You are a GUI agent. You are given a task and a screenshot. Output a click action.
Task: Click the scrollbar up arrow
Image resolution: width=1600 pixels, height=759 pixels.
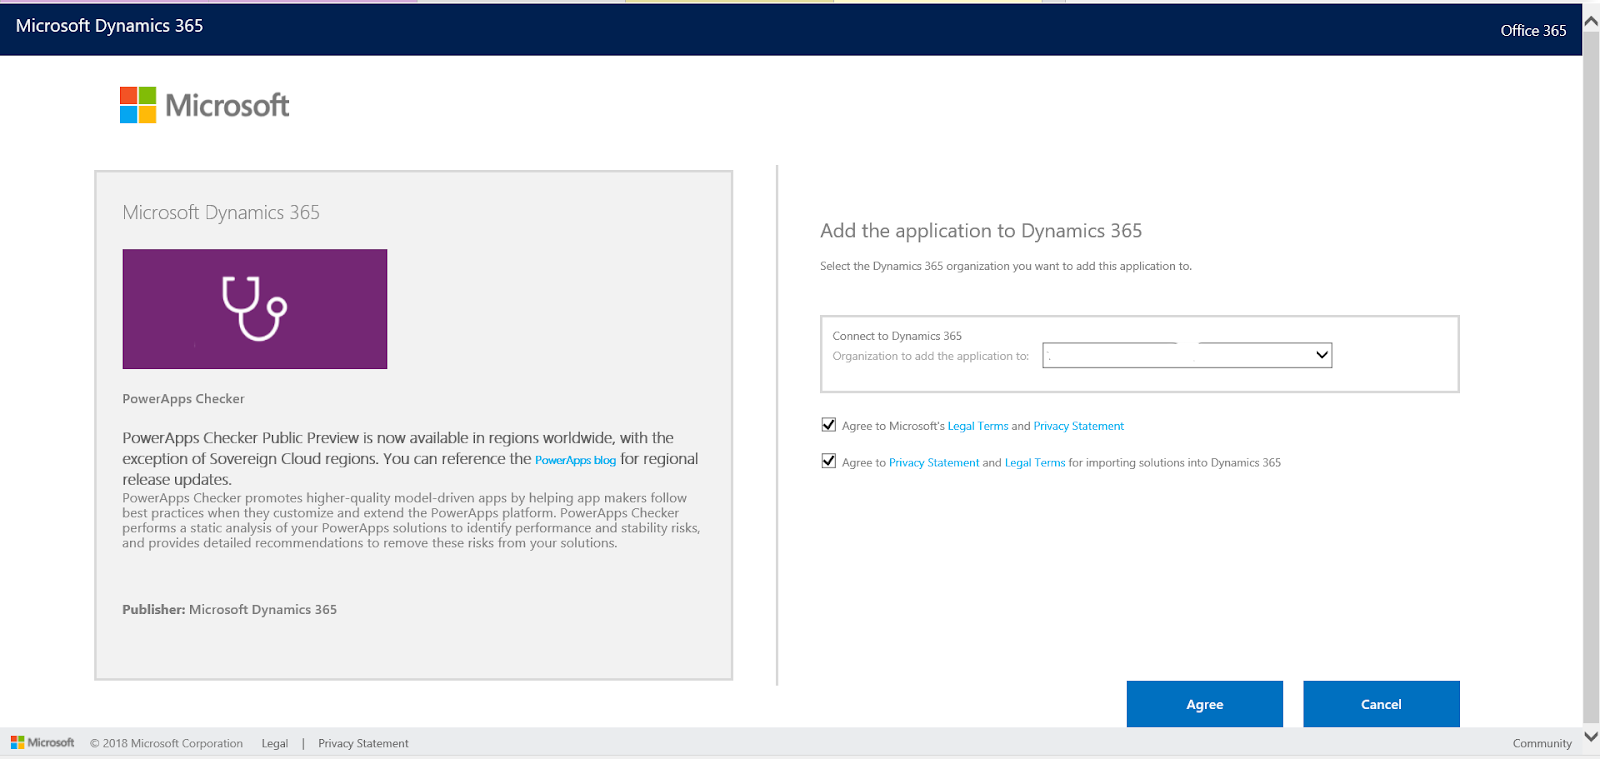[1591, 20]
